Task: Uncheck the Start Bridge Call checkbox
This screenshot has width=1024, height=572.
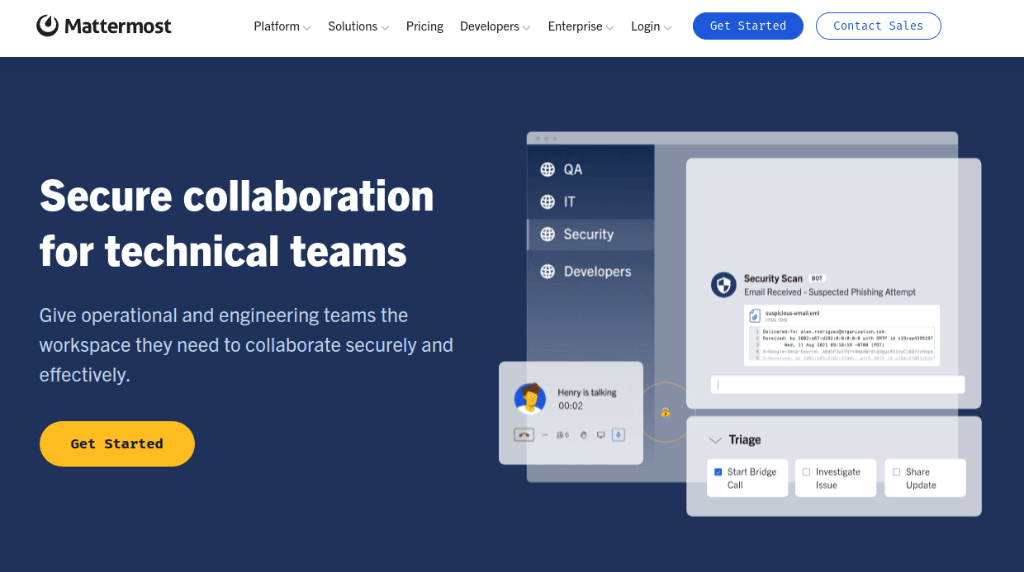Action: click(x=718, y=472)
